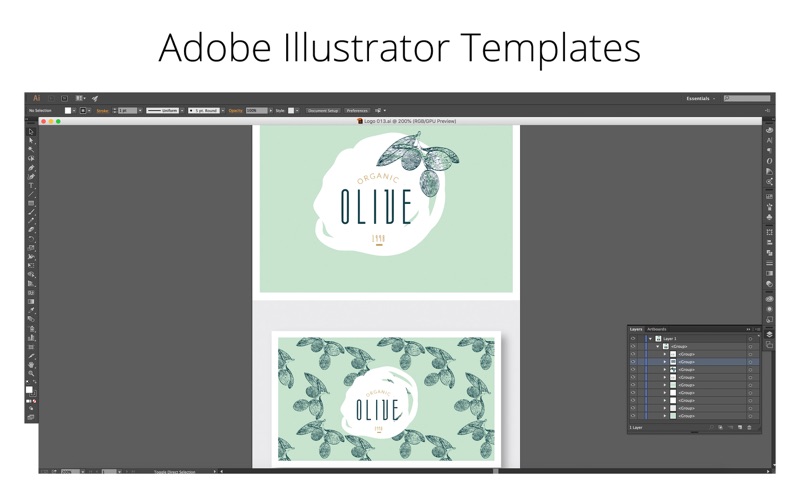Select the Column Graph tool
Viewport: 800px width, 500px height.
point(31,338)
